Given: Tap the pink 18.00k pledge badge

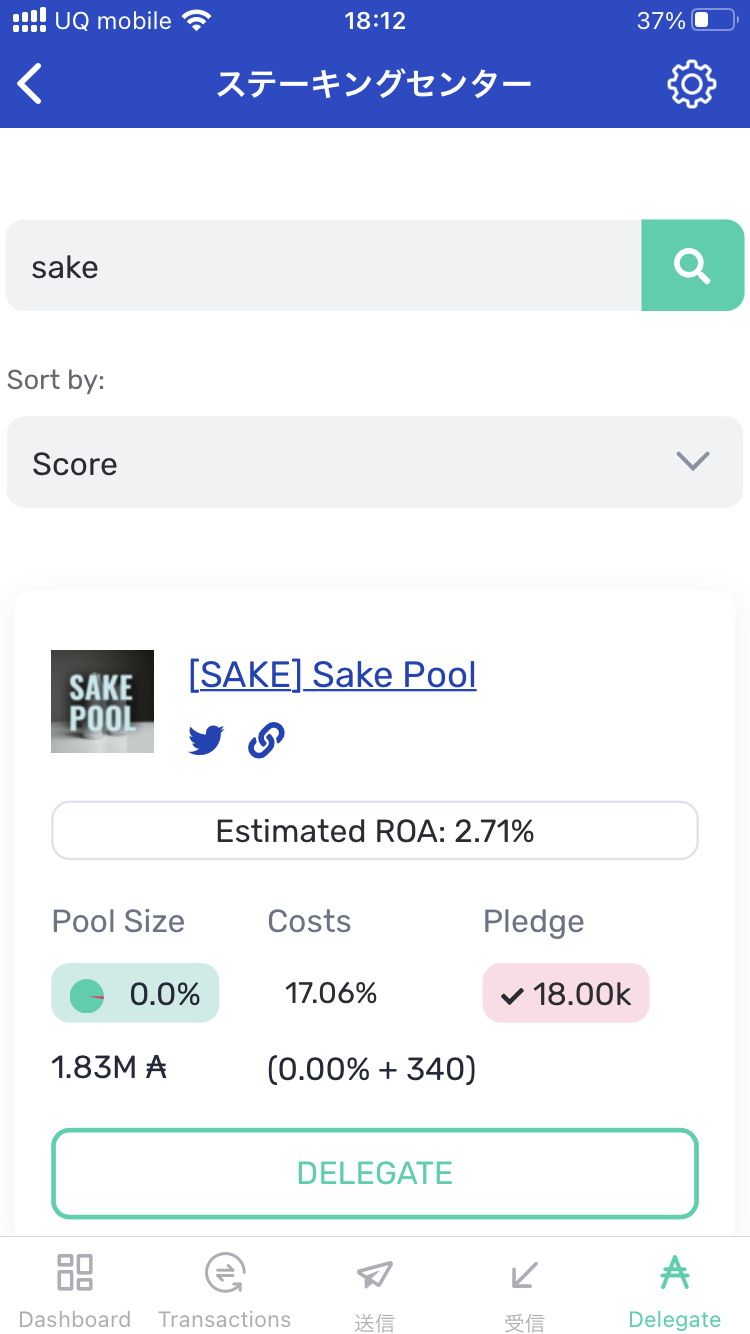Looking at the screenshot, I should [x=566, y=993].
